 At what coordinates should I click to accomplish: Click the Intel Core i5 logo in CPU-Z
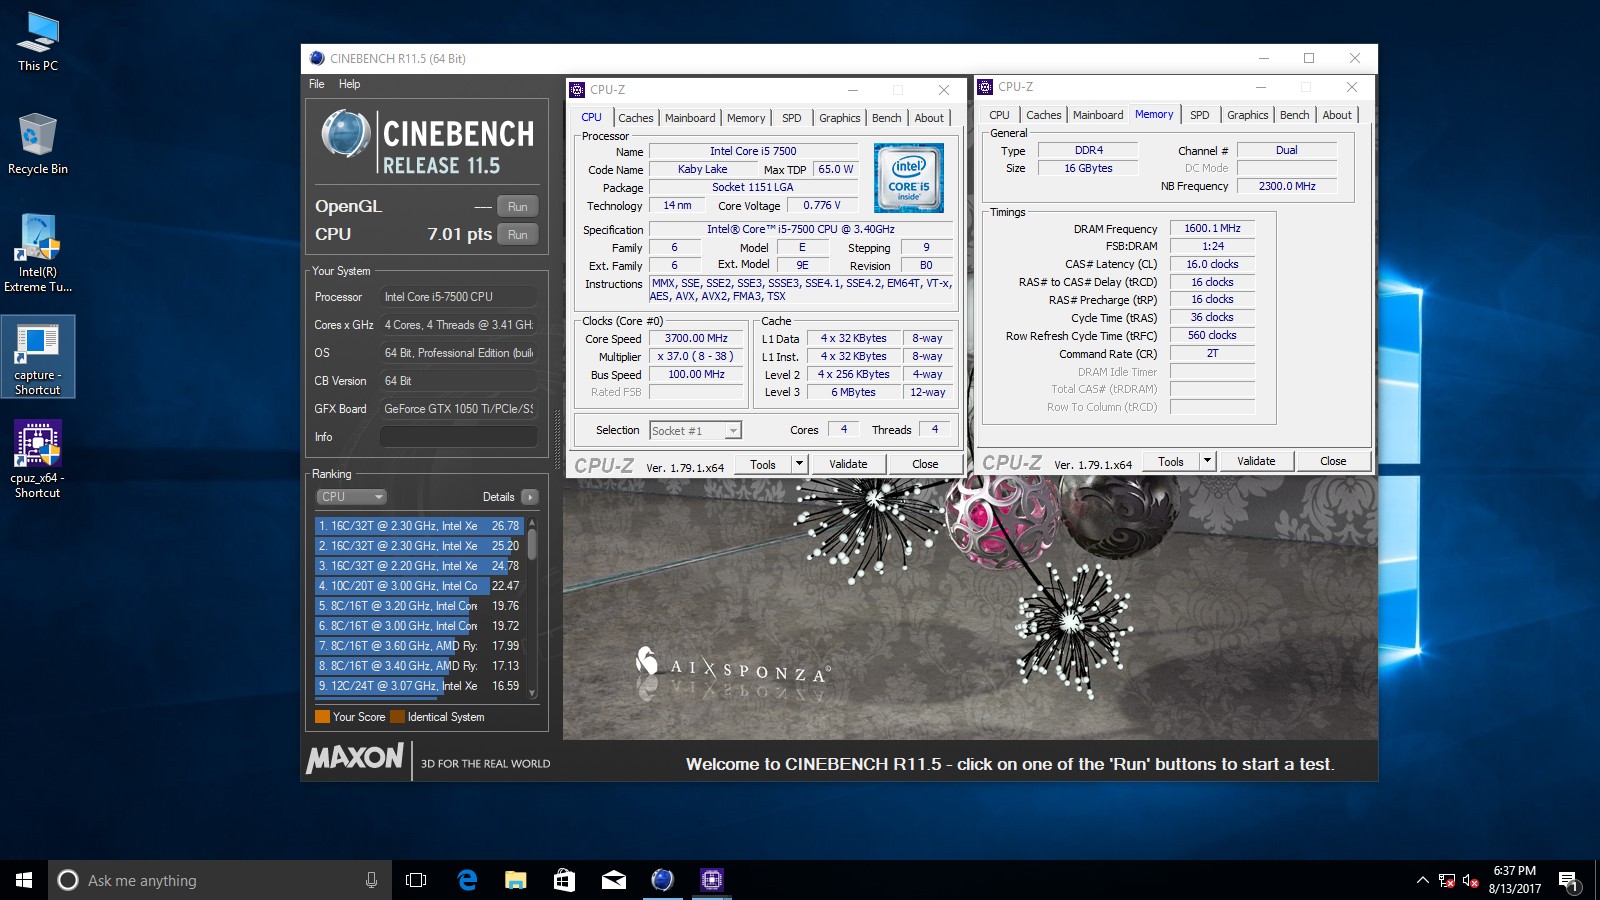click(908, 178)
